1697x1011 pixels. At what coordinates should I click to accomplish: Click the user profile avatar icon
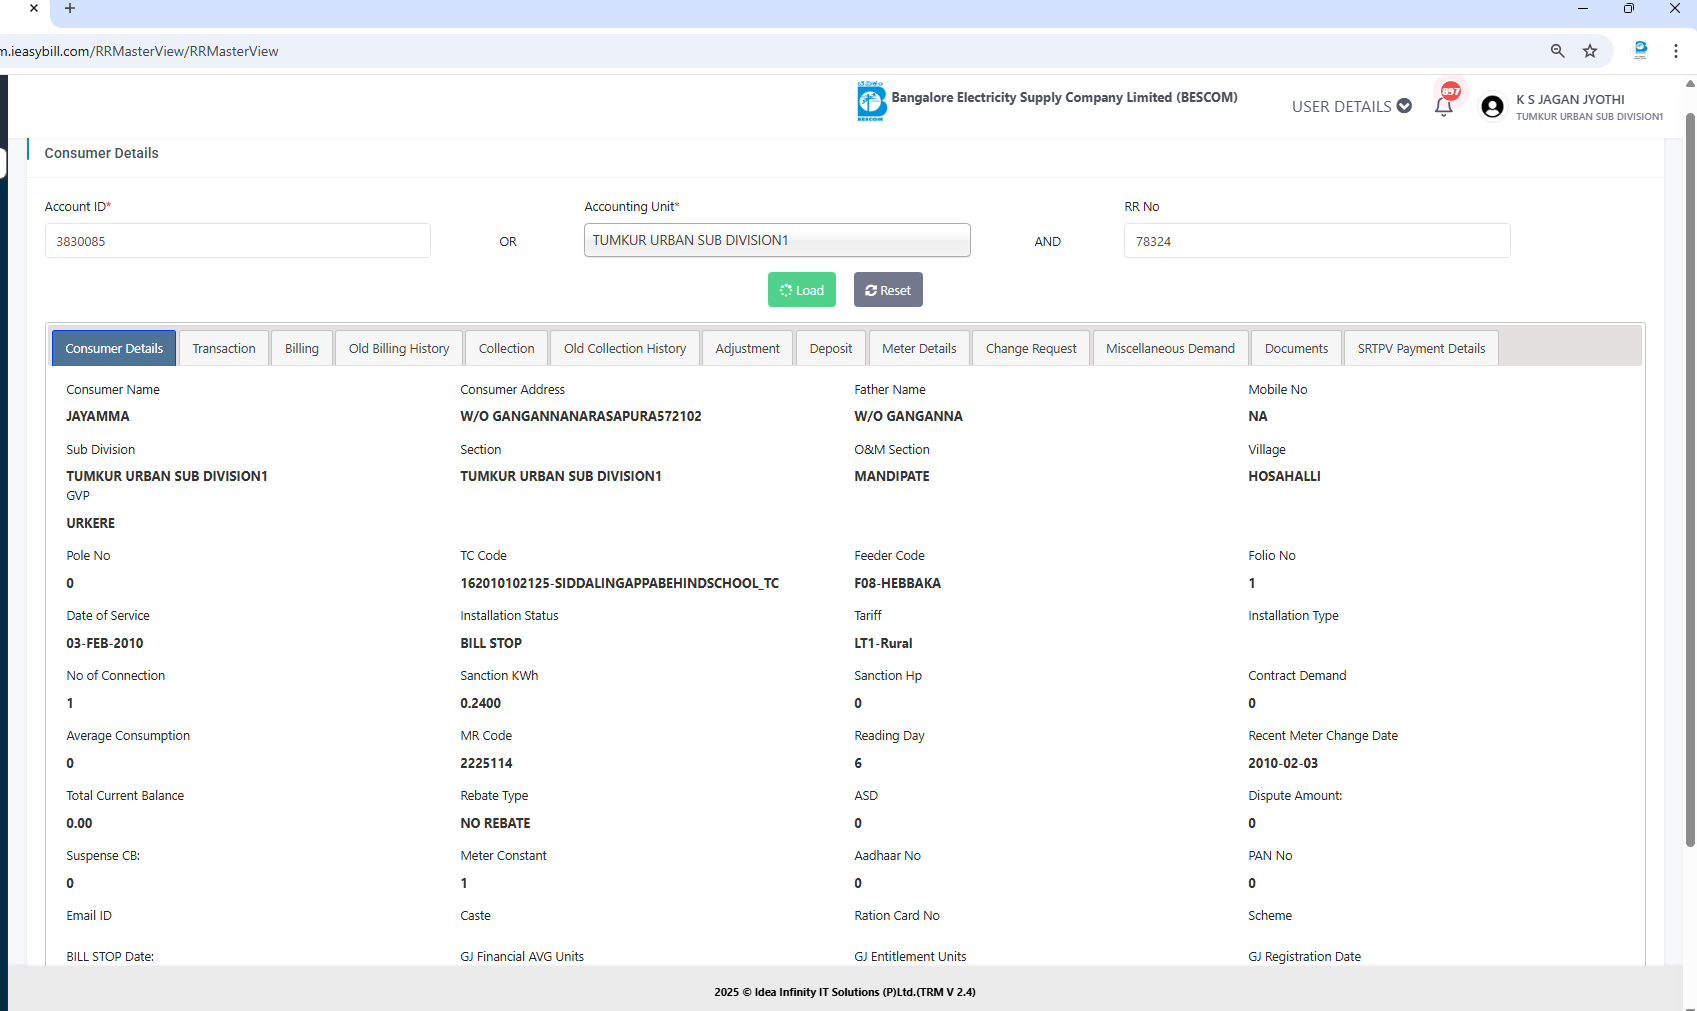tap(1492, 107)
